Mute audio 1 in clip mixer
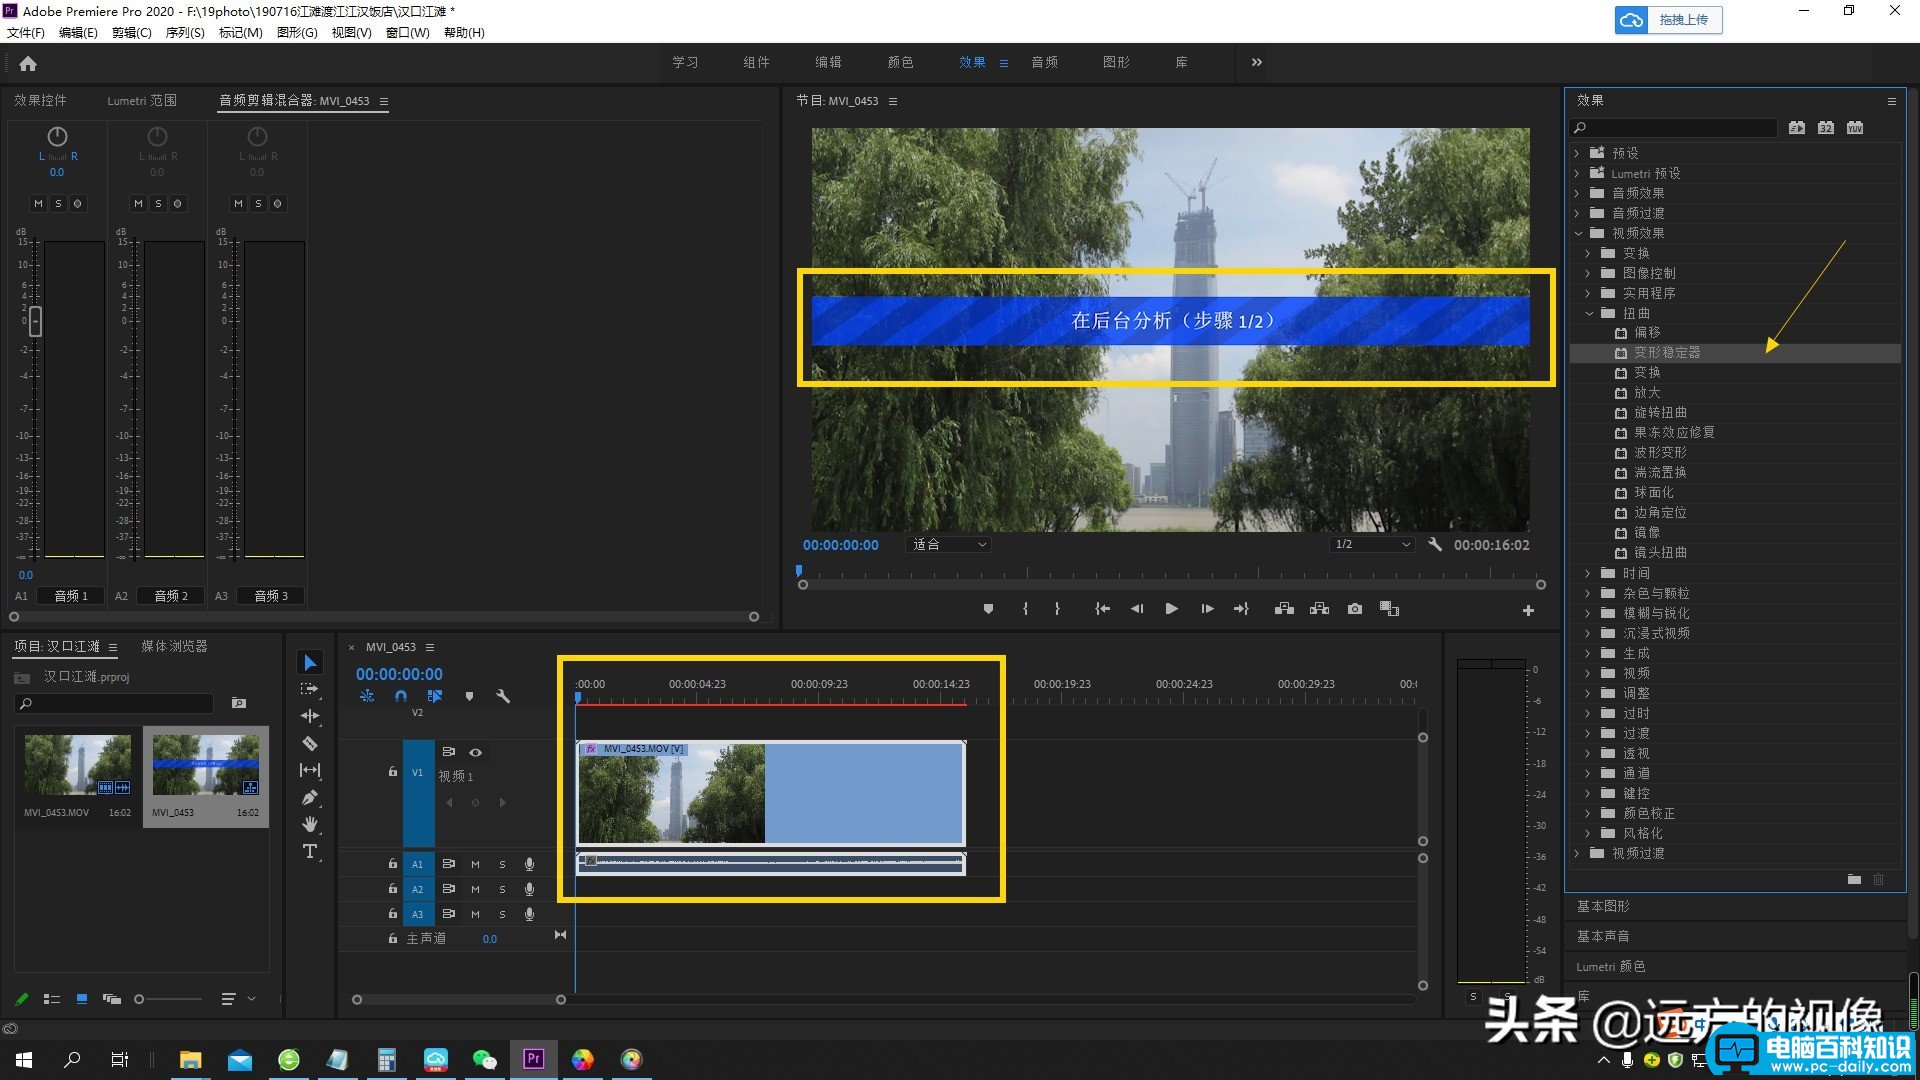1920x1080 pixels. [x=38, y=203]
